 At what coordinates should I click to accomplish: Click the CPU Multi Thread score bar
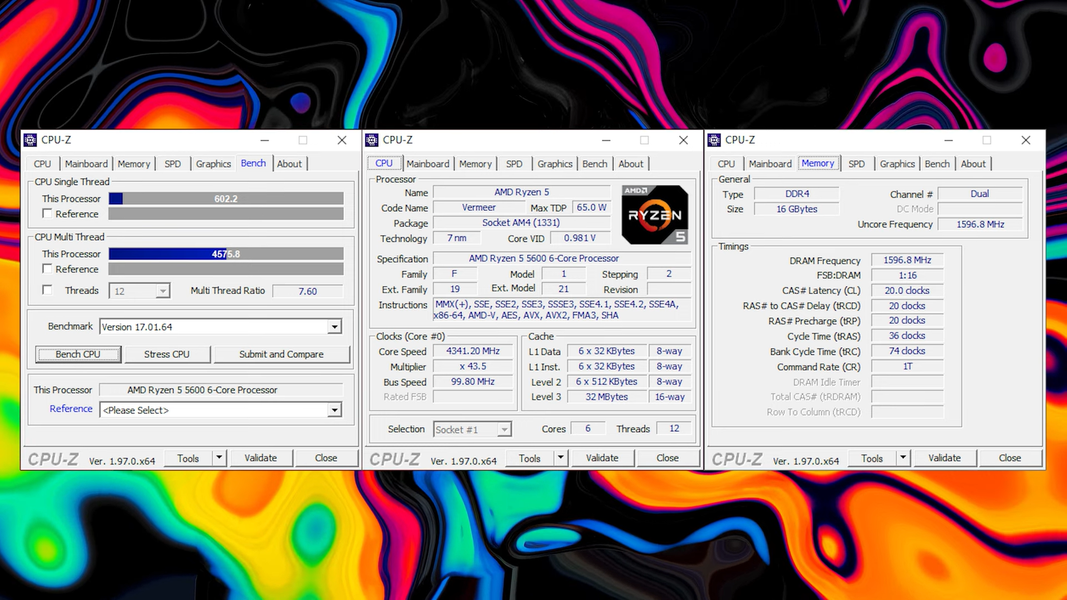coord(225,254)
